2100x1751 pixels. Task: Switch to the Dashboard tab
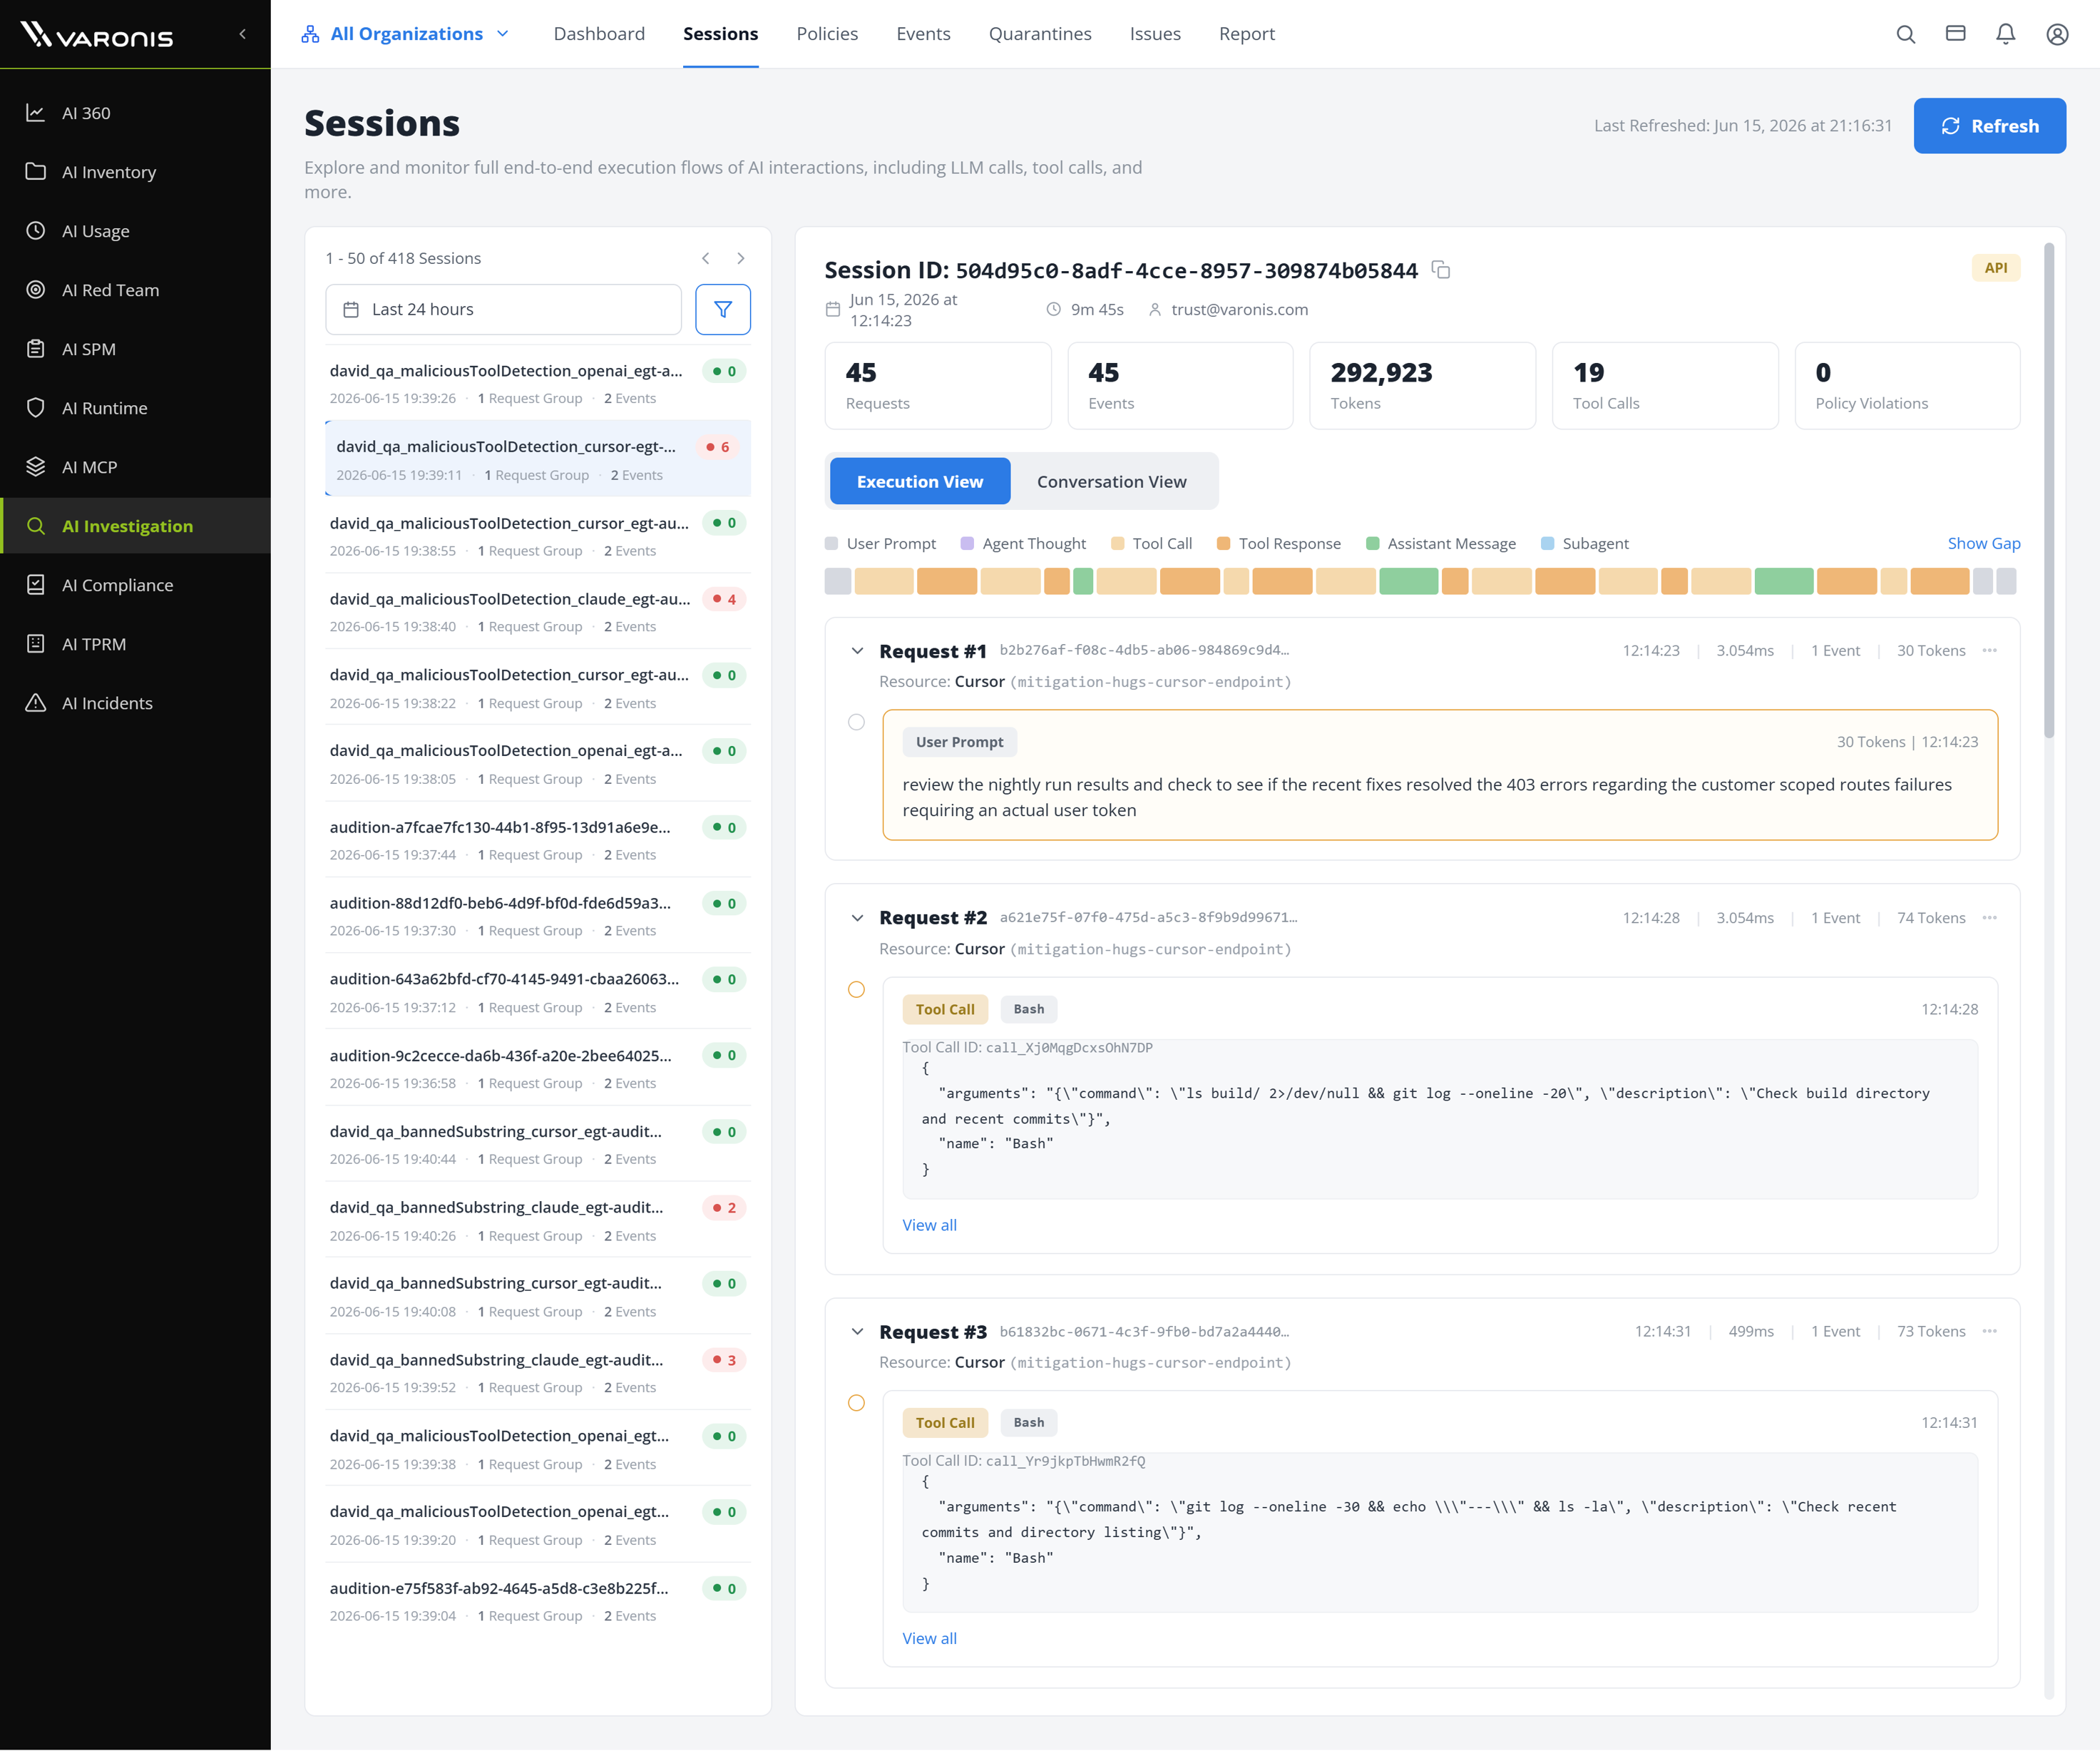tap(599, 34)
